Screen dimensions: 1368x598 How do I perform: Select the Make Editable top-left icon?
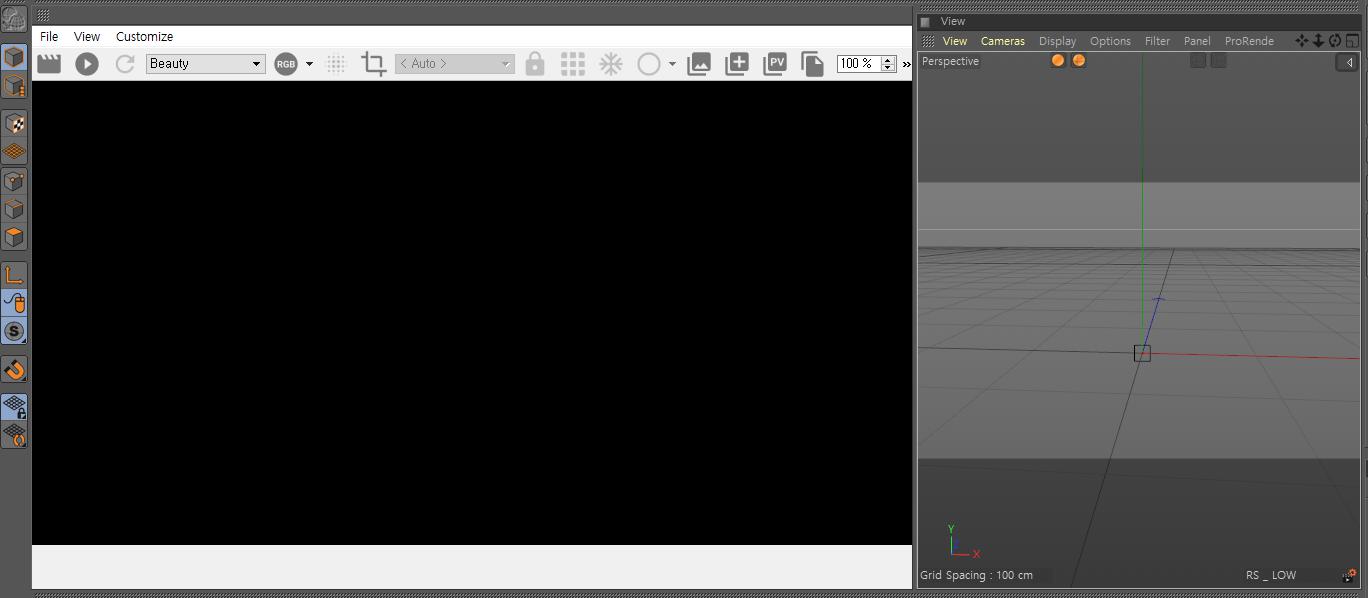14,18
